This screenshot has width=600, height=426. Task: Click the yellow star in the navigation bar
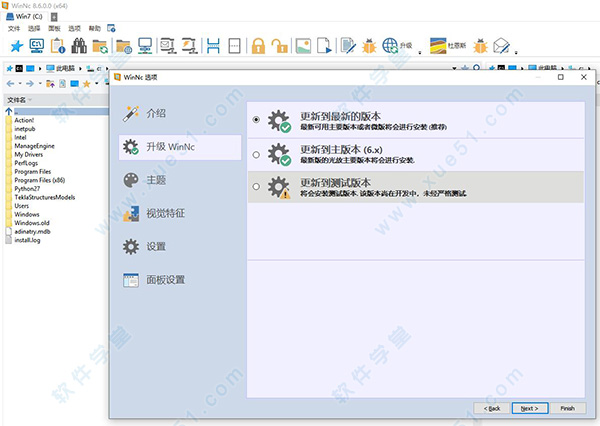(86, 83)
